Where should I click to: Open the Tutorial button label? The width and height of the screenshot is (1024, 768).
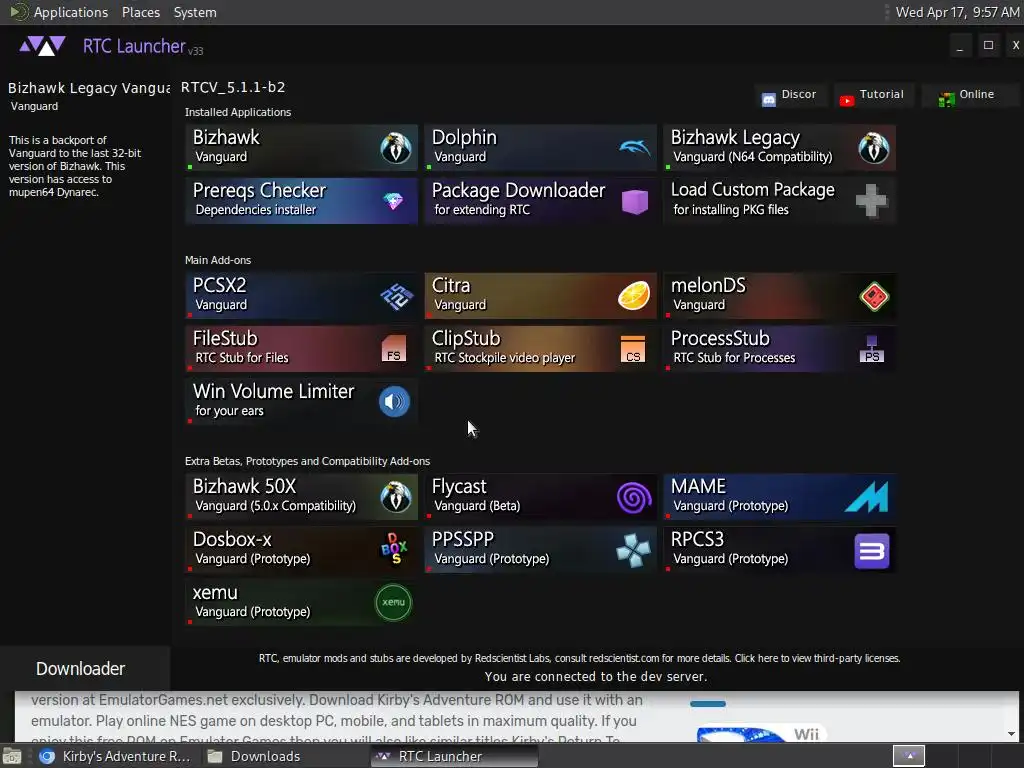coord(882,94)
